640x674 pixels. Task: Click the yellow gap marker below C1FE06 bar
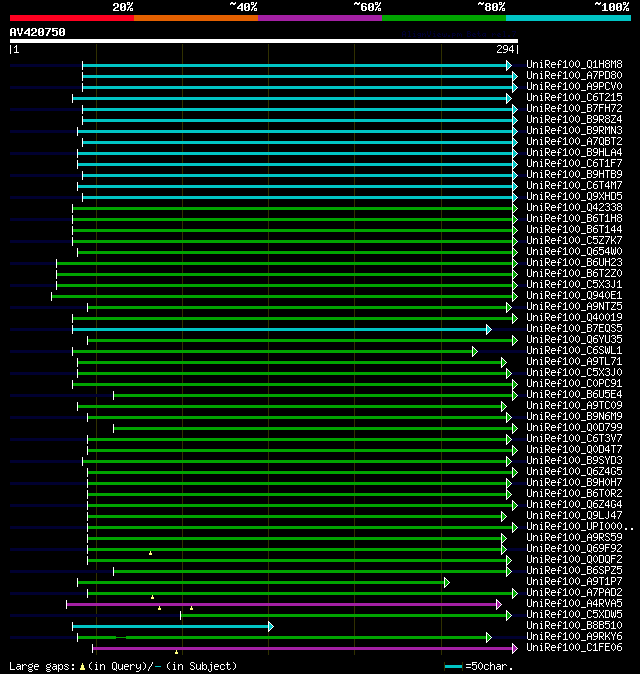click(x=176, y=652)
